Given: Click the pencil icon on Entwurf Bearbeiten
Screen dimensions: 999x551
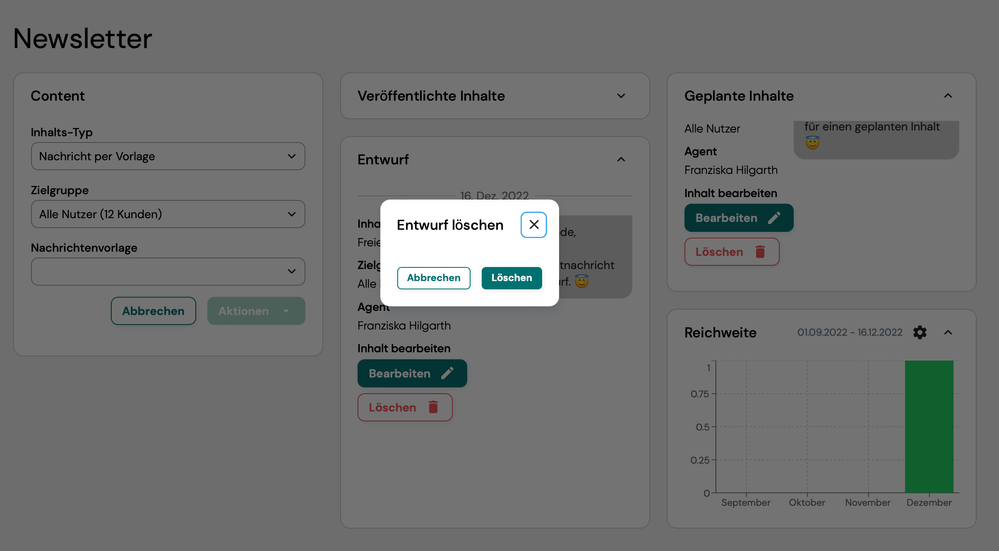Looking at the screenshot, I should click(x=447, y=373).
